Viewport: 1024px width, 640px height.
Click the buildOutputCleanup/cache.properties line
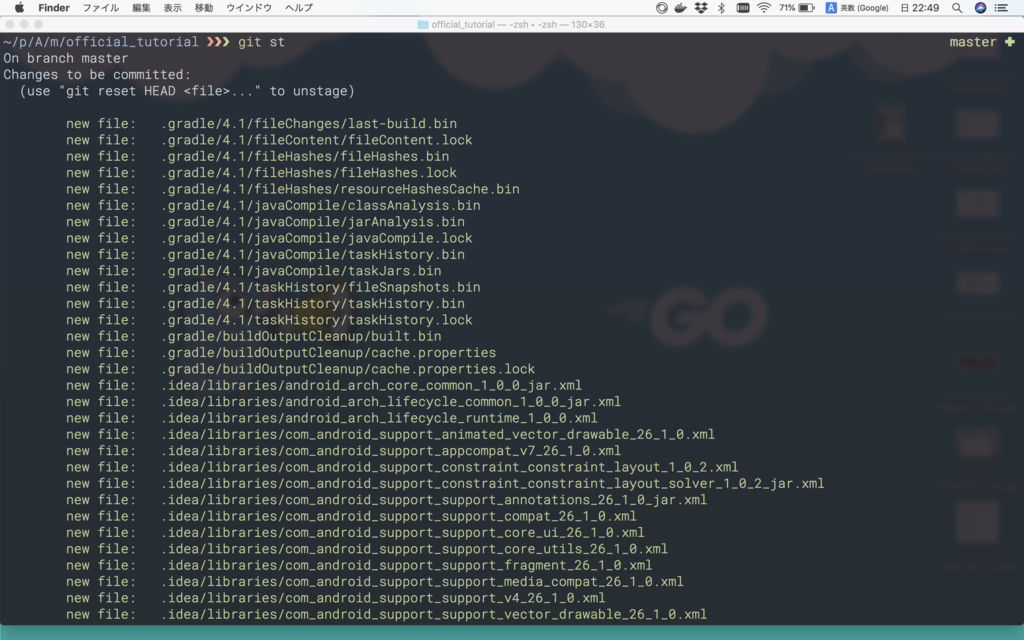pos(281,352)
